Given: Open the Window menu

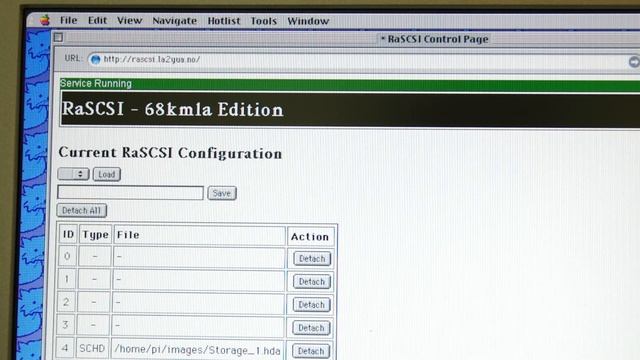Looking at the screenshot, I should coord(308,21).
